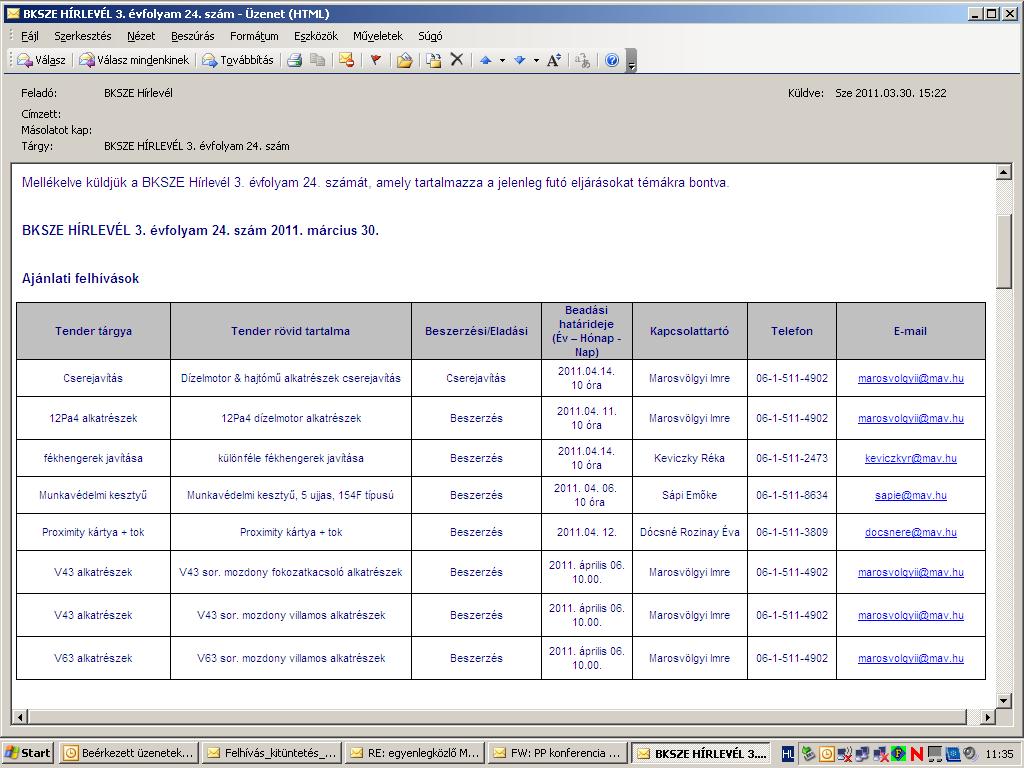The height and width of the screenshot is (768, 1024).
Task: Open the move-to-folder icon
Action: [x=404, y=60]
